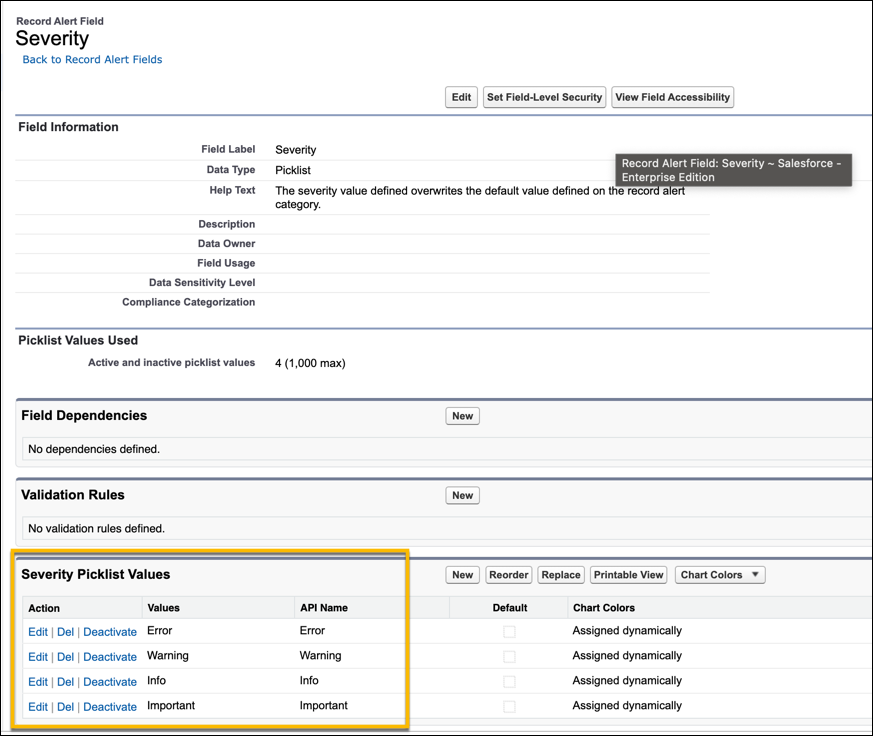Viewport: 873px width, 736px height.
Task: Open Set Field-Level Security
Action: 544,97
